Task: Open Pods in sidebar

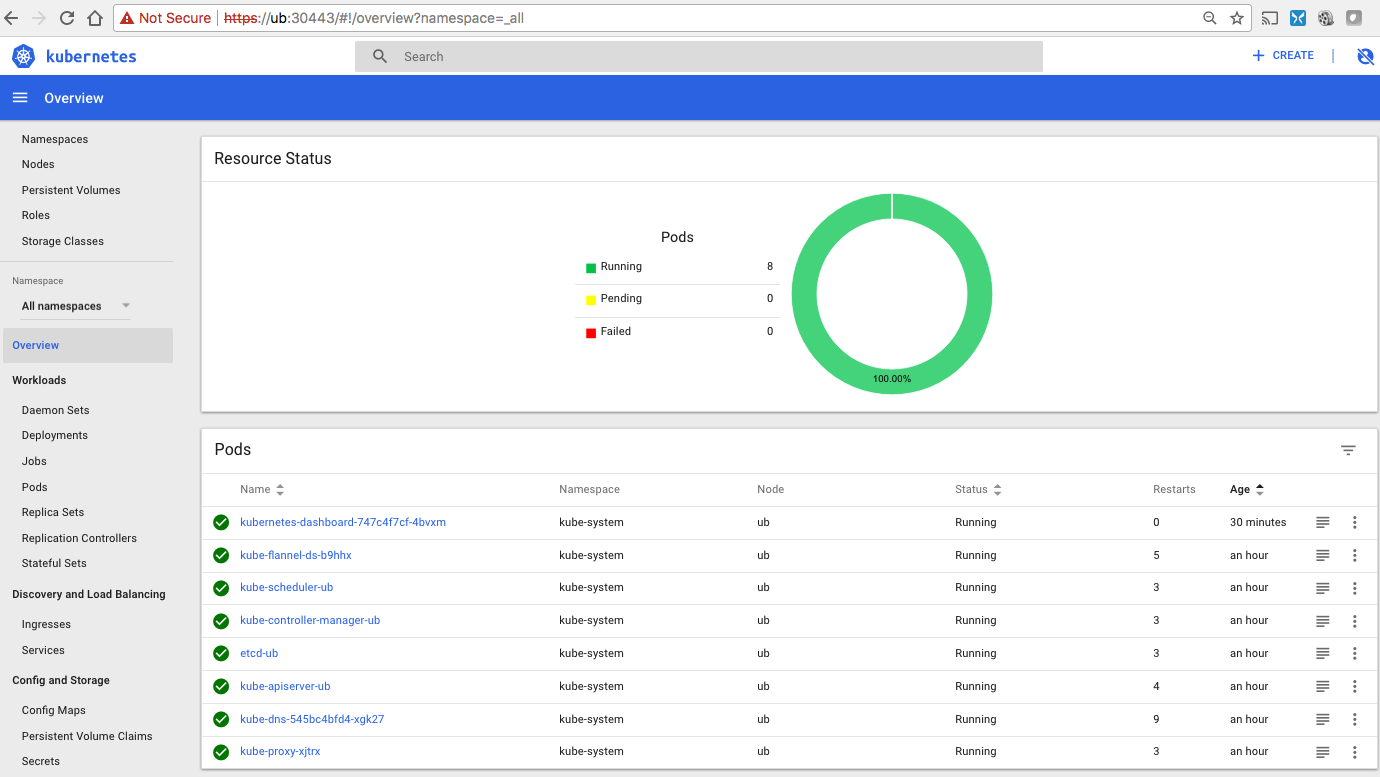Action: coord(35,487)
